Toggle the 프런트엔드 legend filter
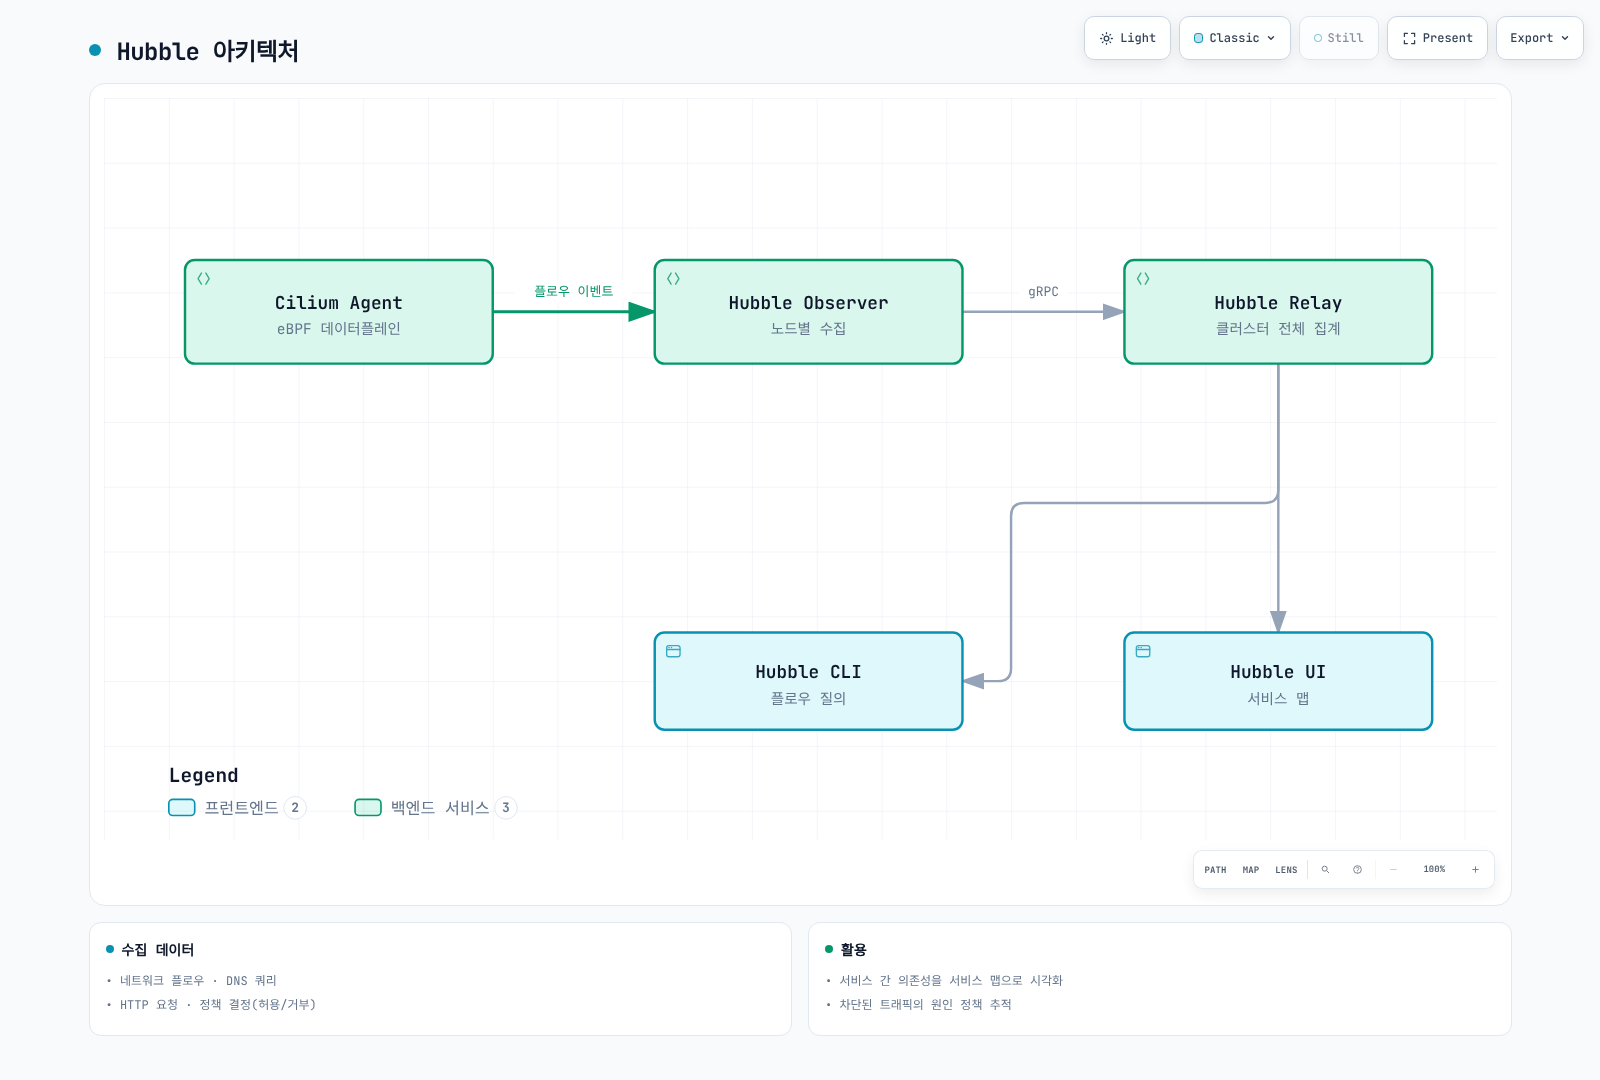 click(x=237, y=808)
